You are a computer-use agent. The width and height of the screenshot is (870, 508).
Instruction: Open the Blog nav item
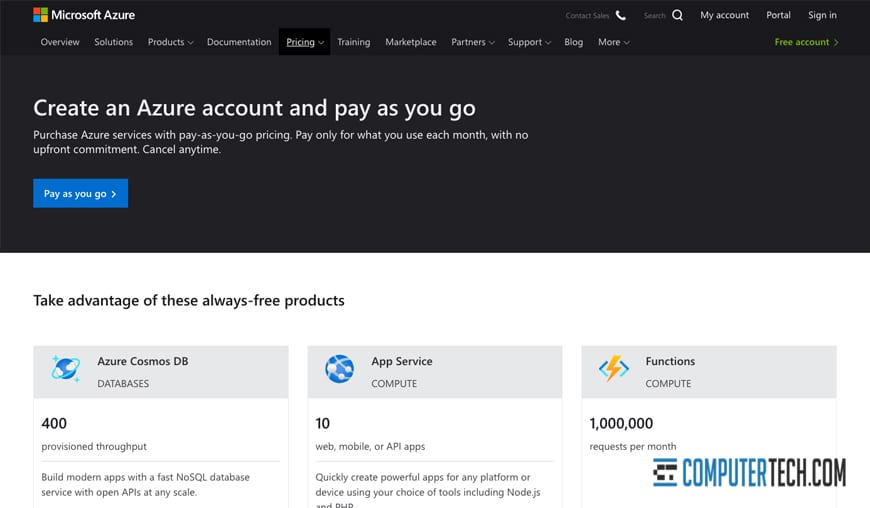(574, 42)
